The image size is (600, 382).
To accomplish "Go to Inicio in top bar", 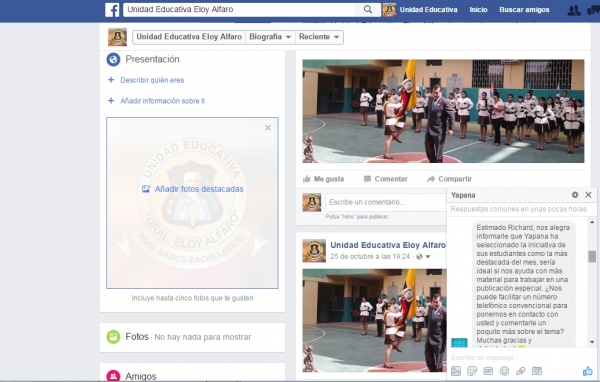I will click(x=478, y=10).
